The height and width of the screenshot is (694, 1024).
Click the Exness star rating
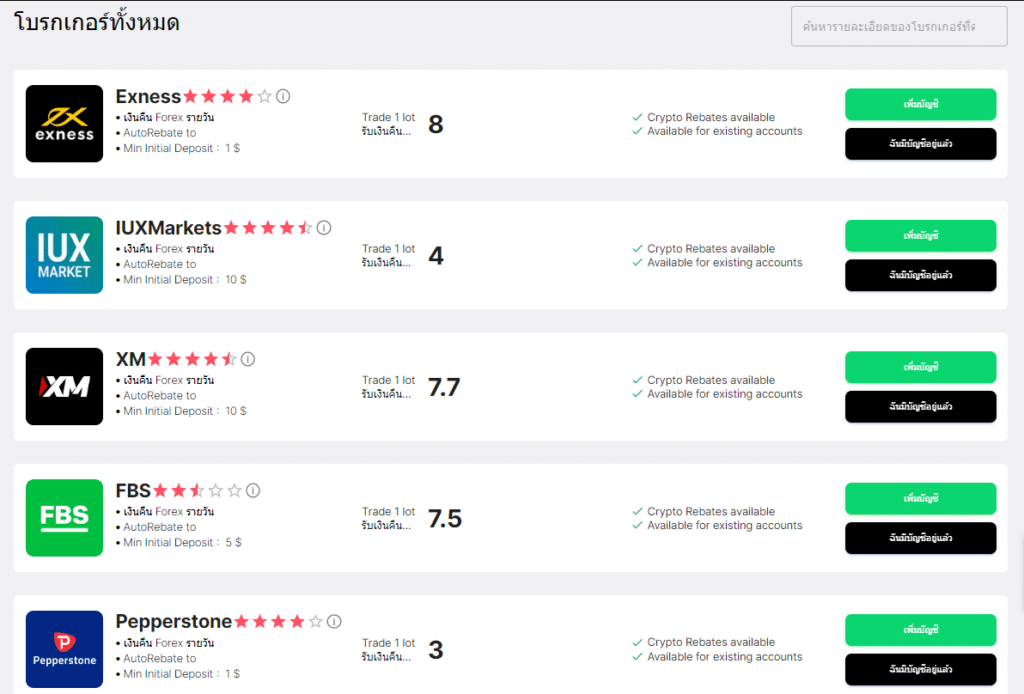click(x=227, y=97)
